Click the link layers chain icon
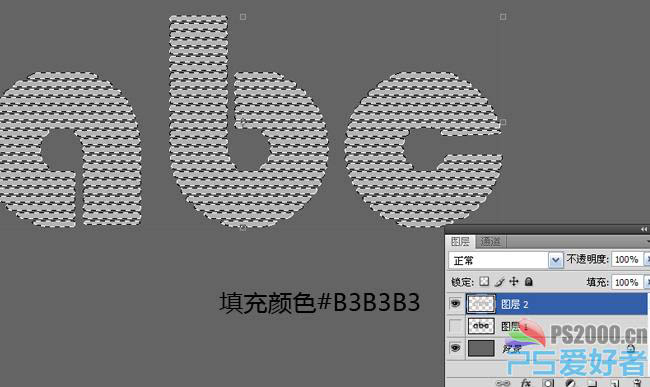This screenshot has width=650, height=387. pos(503,383)
